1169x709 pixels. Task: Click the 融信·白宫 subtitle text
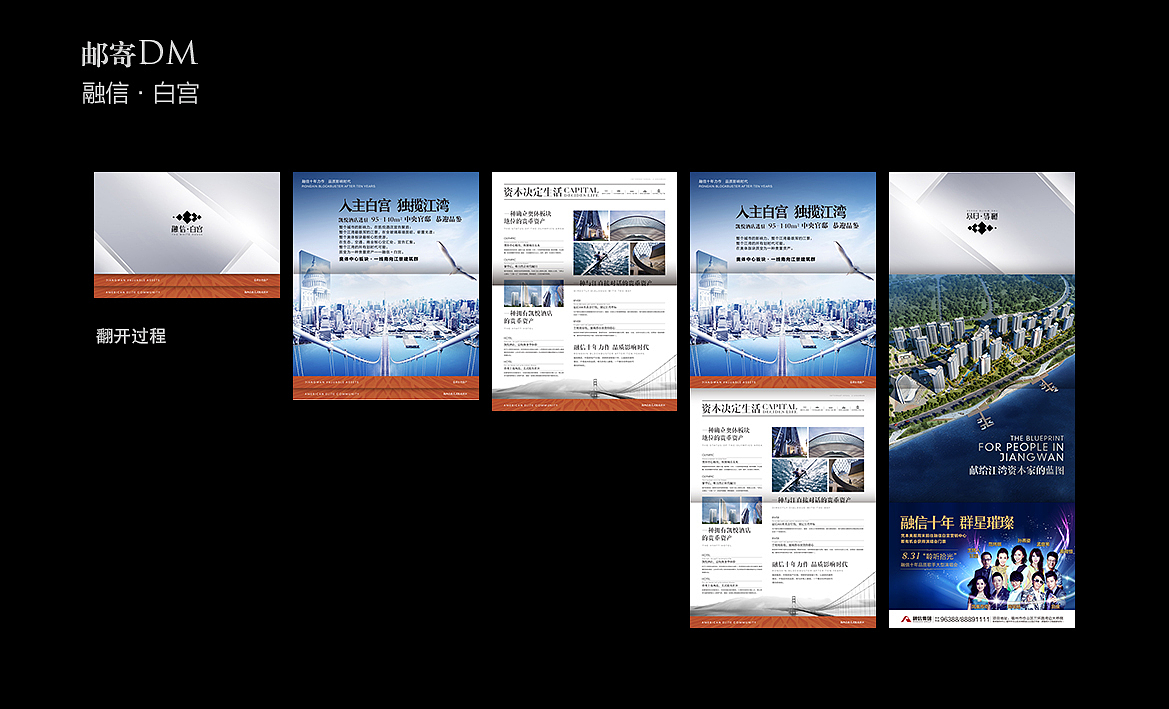[x=140, y=93]
